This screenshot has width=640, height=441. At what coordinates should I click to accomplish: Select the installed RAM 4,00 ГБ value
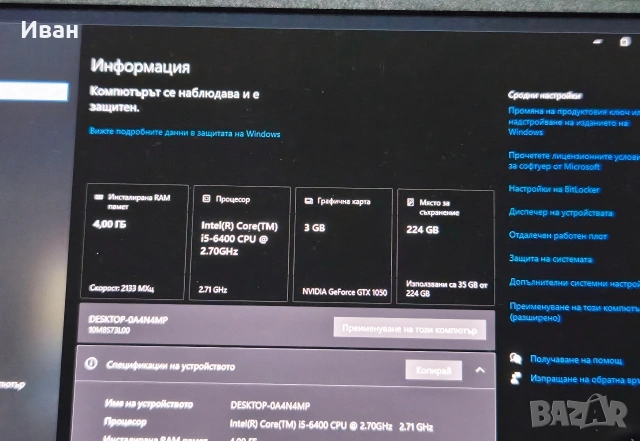click(109, 224)
